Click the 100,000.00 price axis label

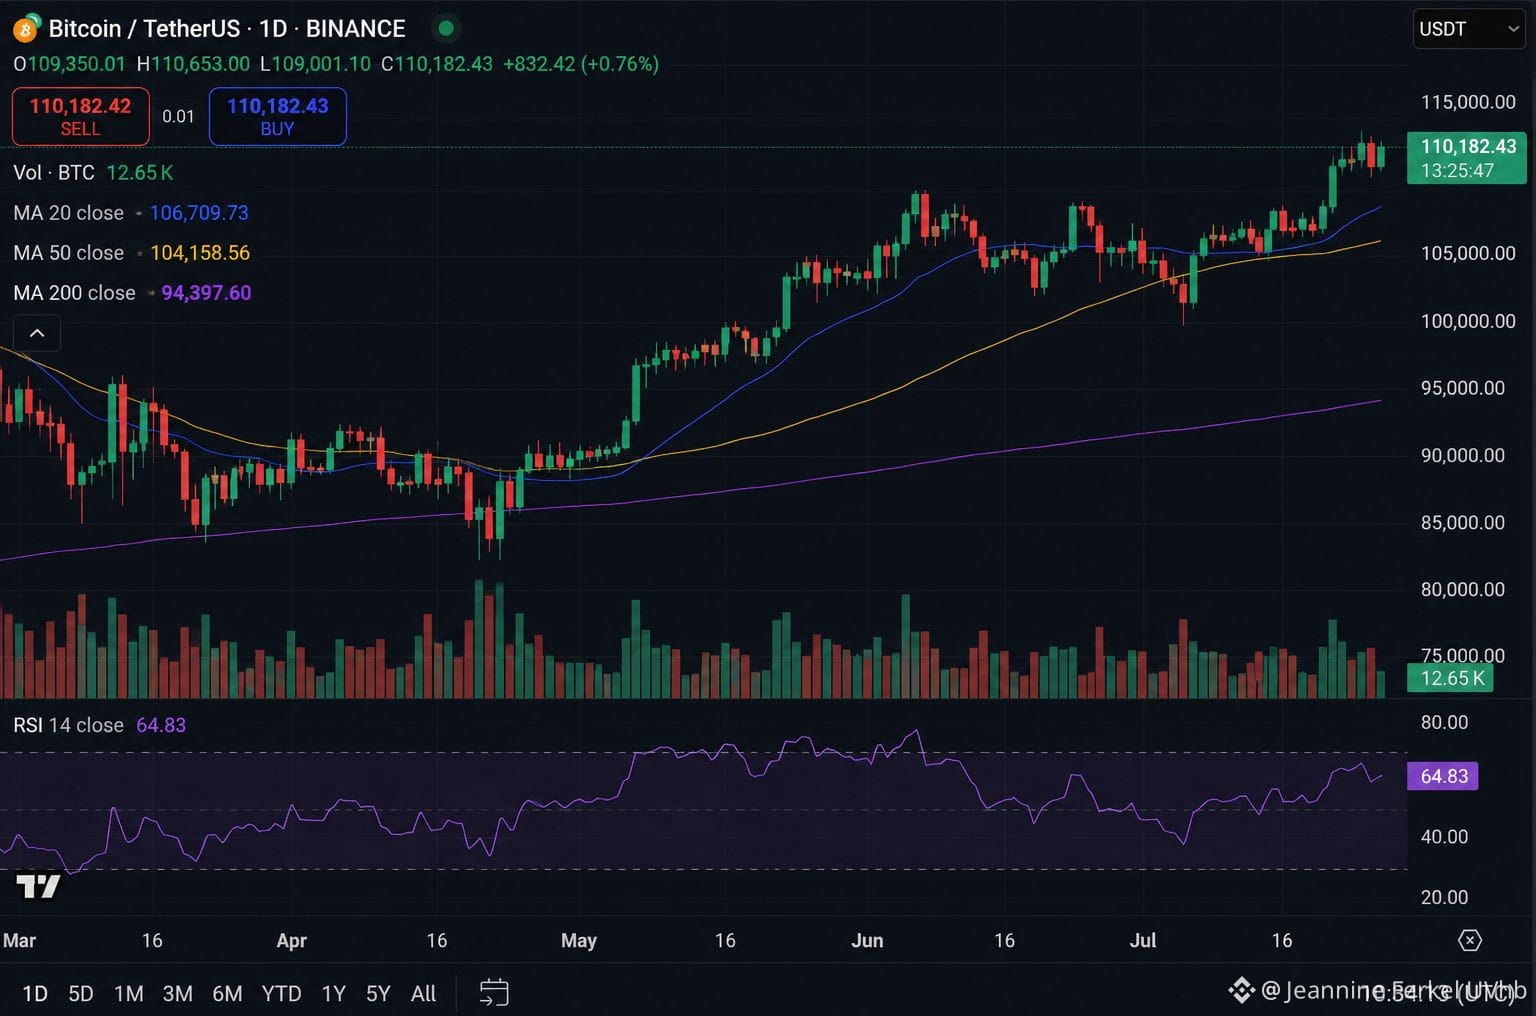pos(1468,321)
